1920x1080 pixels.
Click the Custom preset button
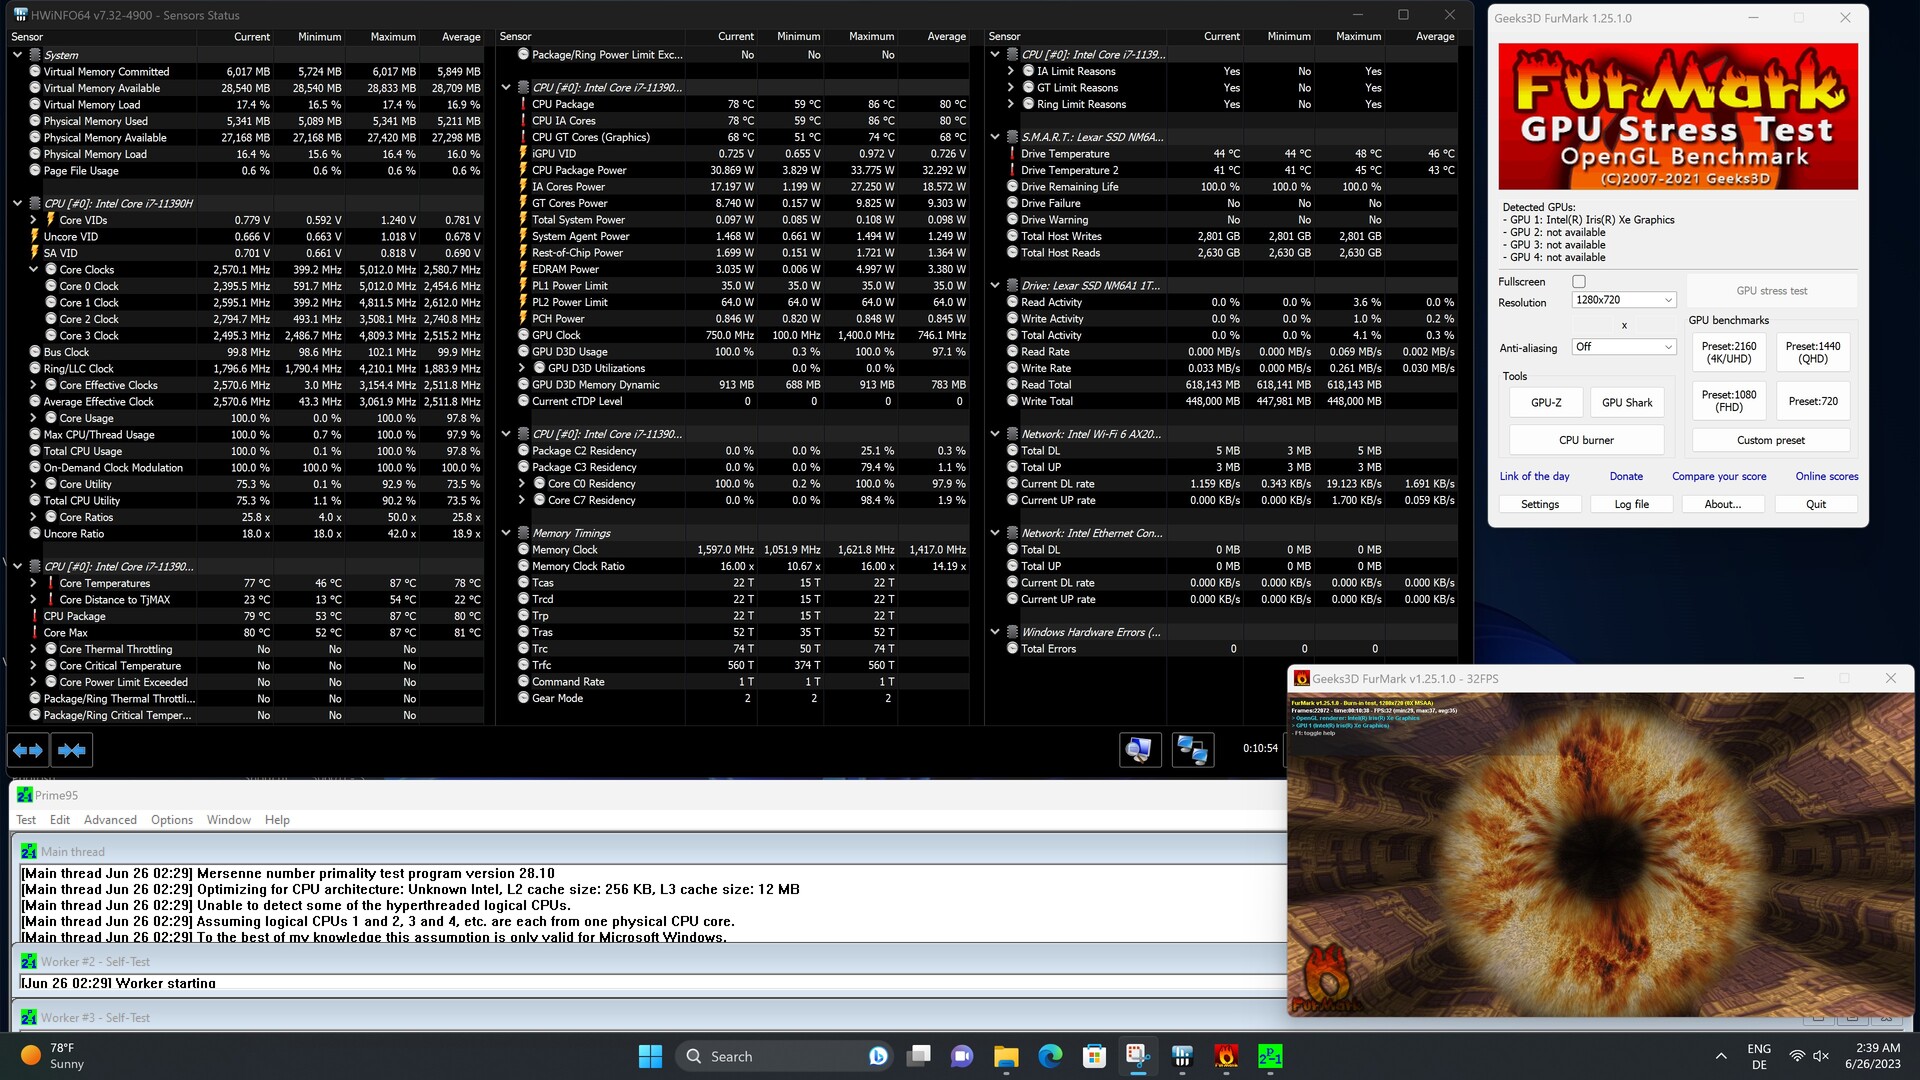1770,440
